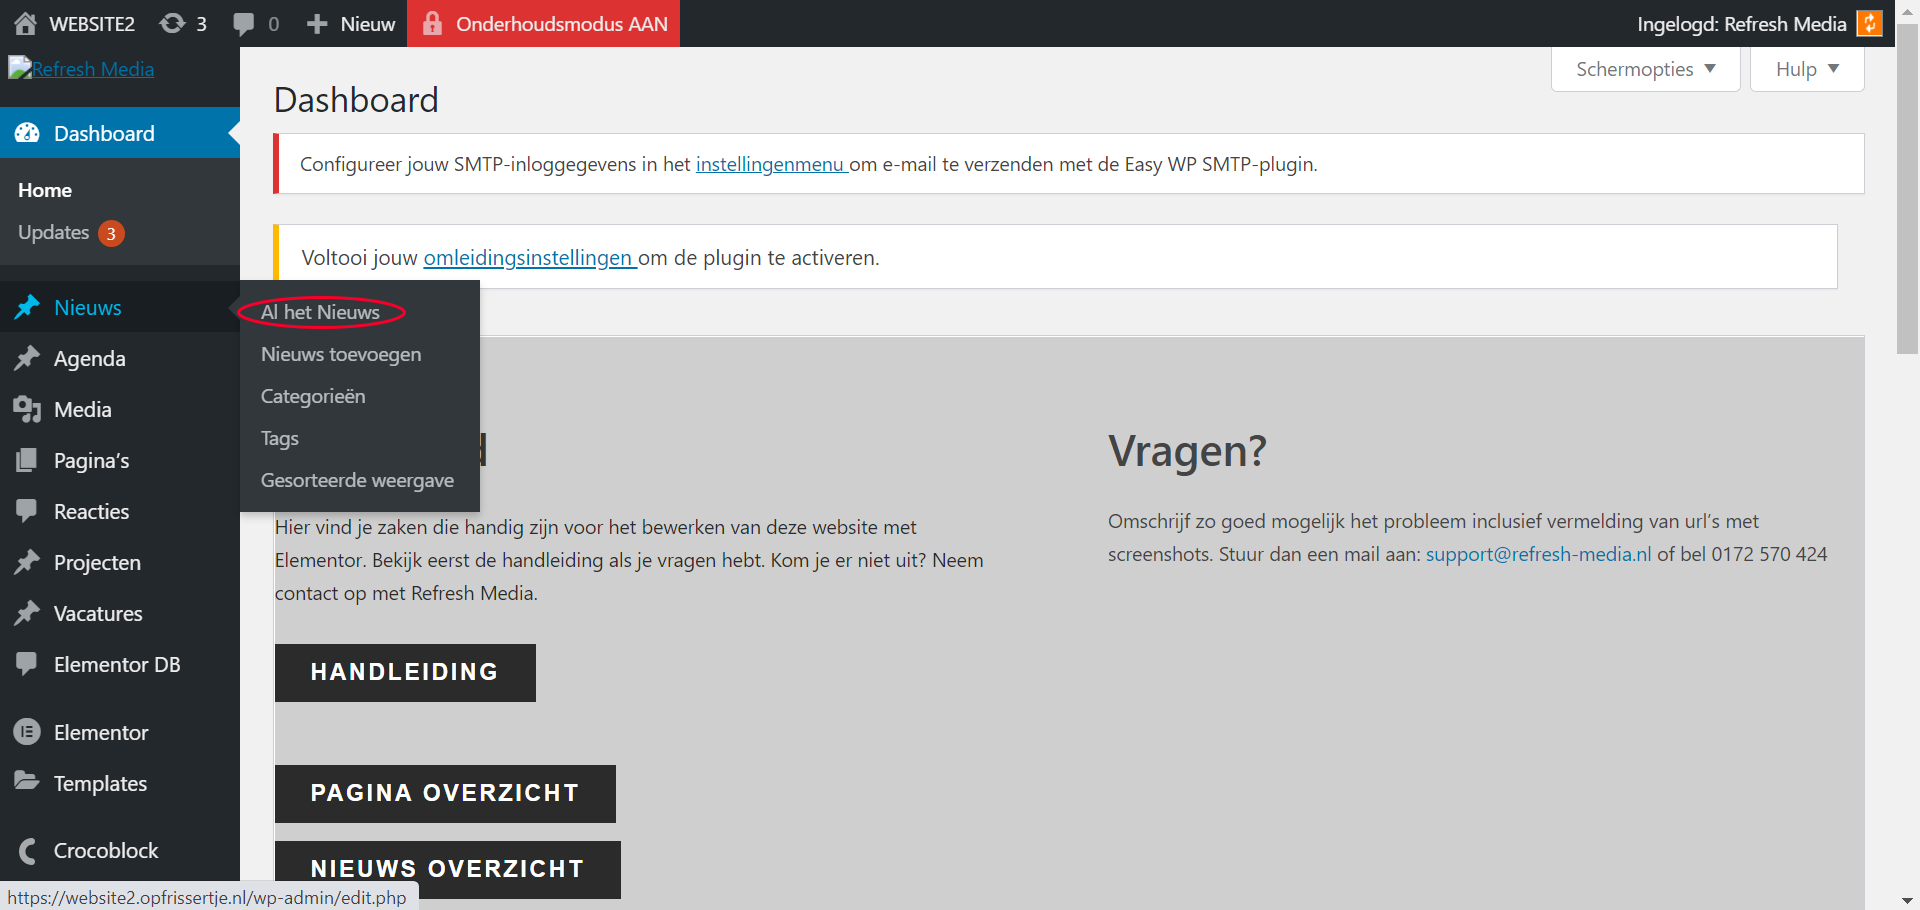Click the comments bubble icon in admin bar

(x=243, y=23)
